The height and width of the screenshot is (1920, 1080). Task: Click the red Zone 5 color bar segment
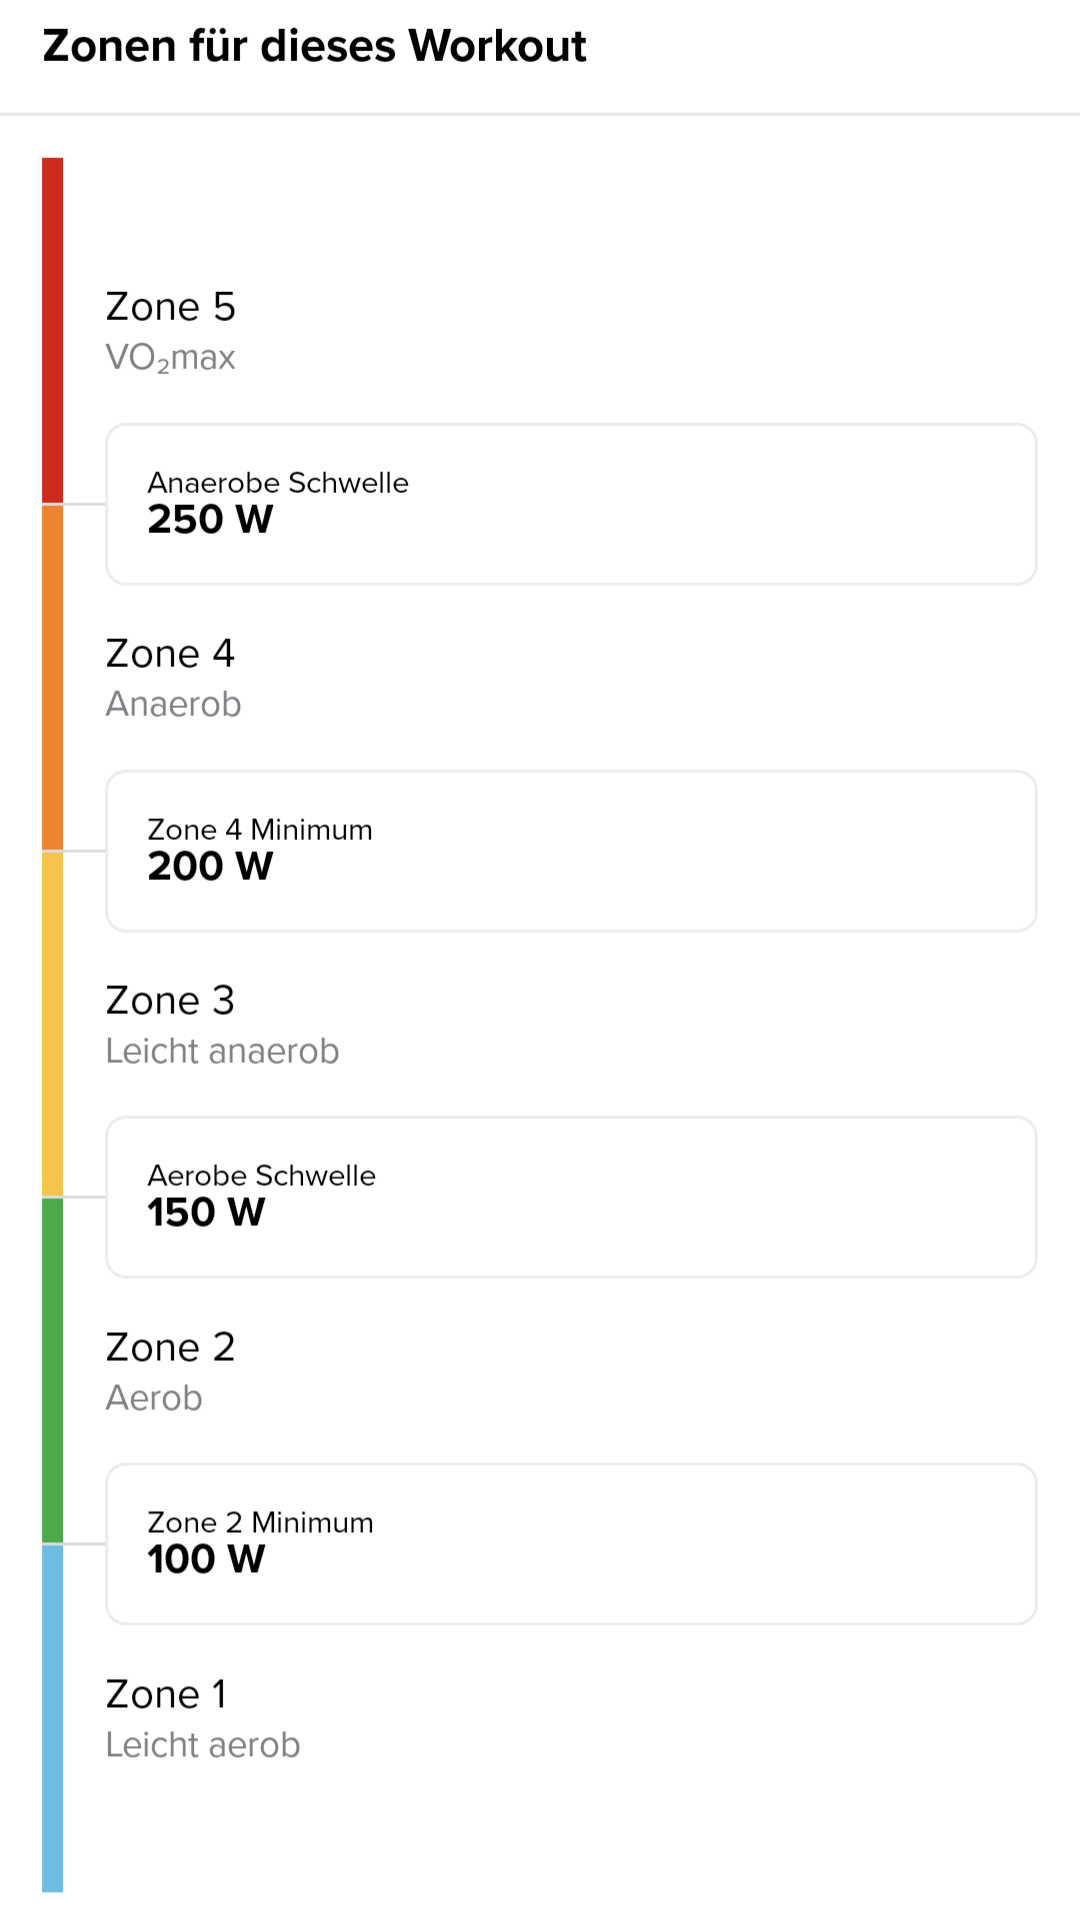(x=53, y=330)
